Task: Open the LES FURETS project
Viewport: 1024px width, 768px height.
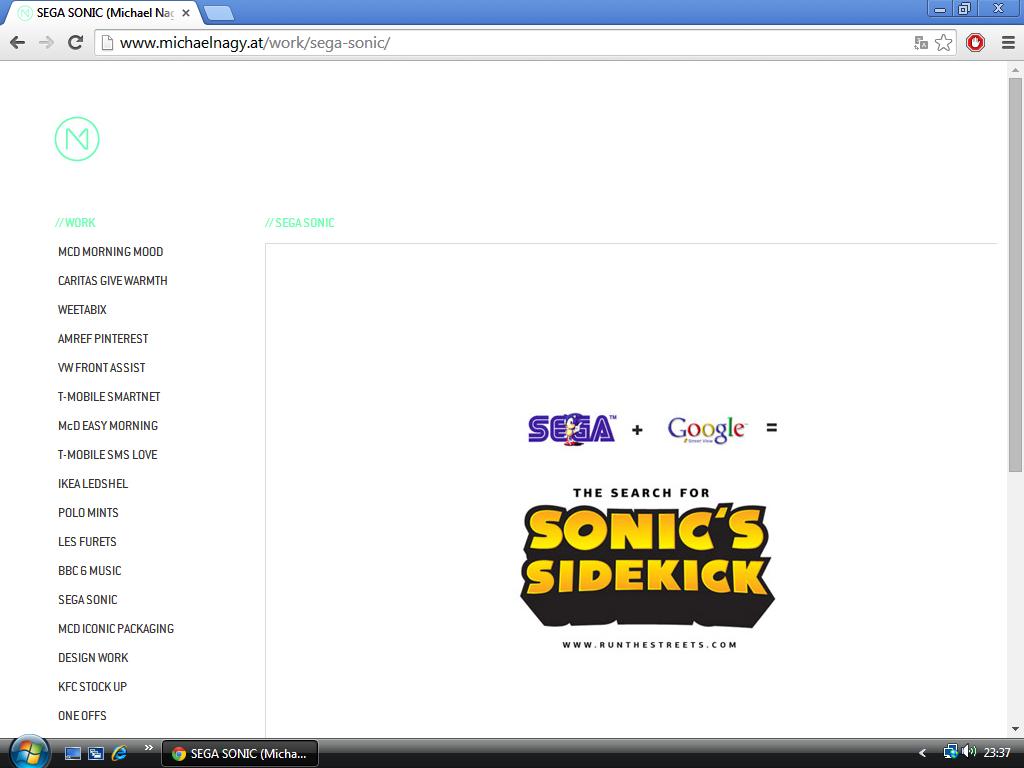Action: pos(87,542)
